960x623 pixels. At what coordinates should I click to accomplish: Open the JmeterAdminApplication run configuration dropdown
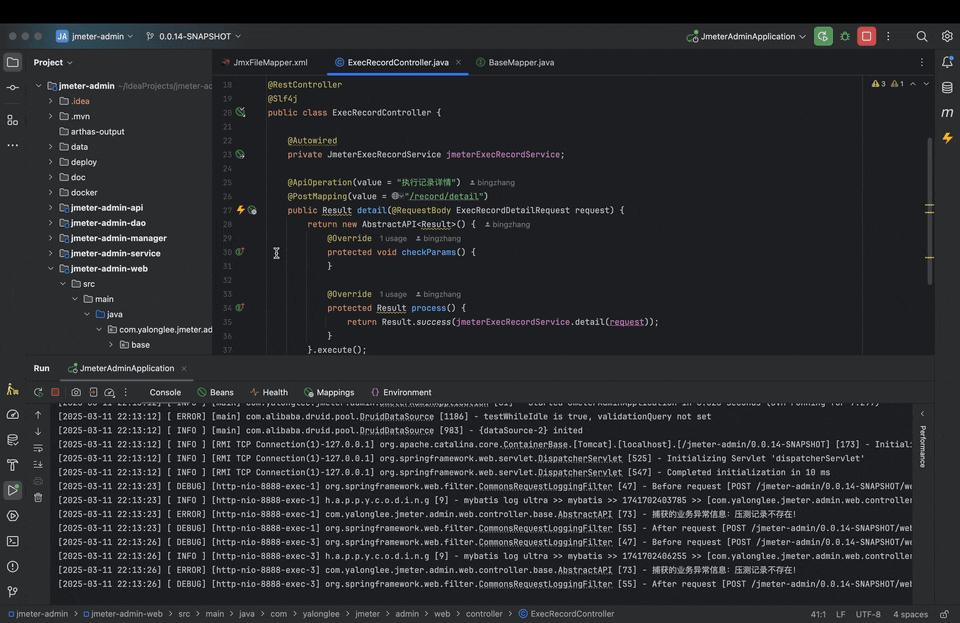746,36
